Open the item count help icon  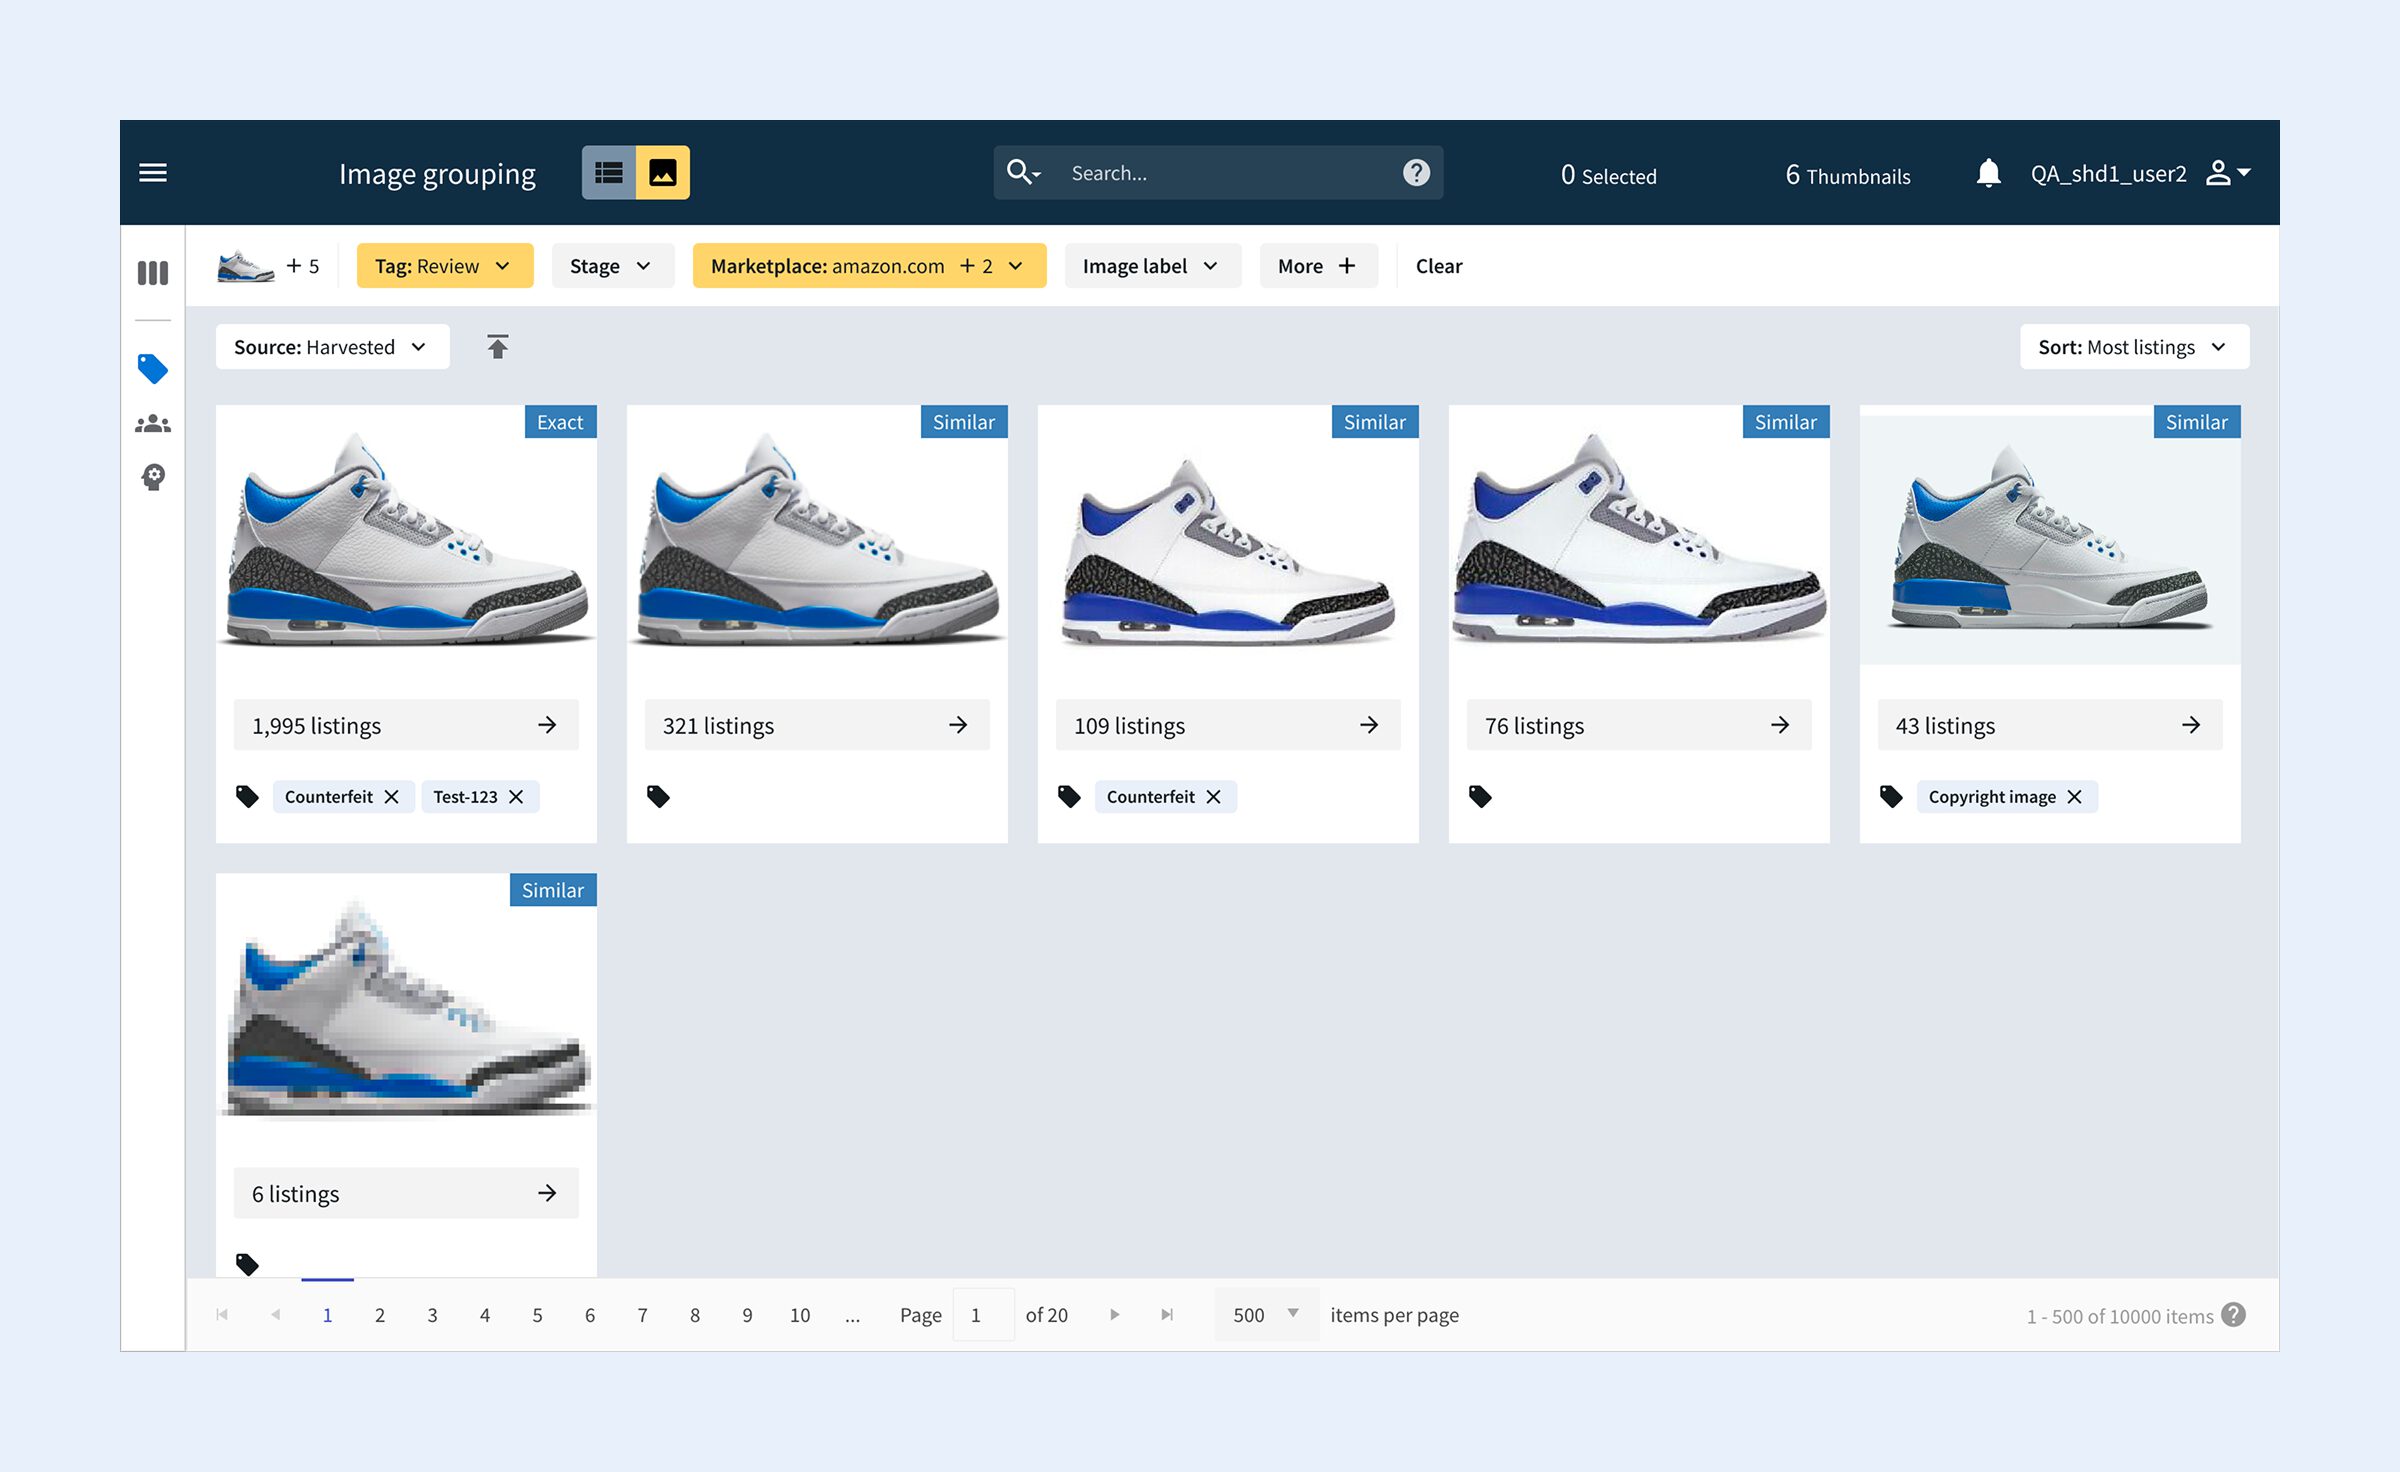2233,1315
